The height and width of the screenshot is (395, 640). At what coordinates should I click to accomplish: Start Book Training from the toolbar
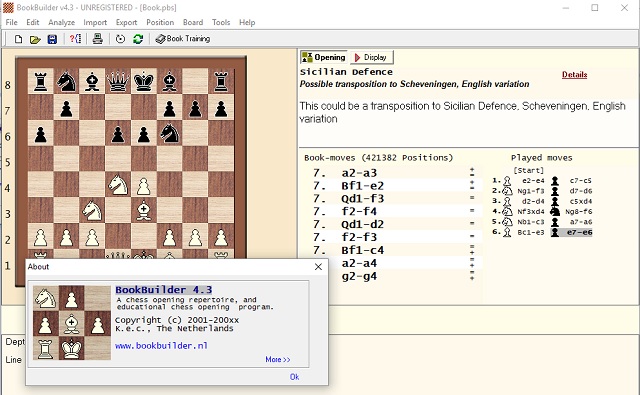pos(183,39)
